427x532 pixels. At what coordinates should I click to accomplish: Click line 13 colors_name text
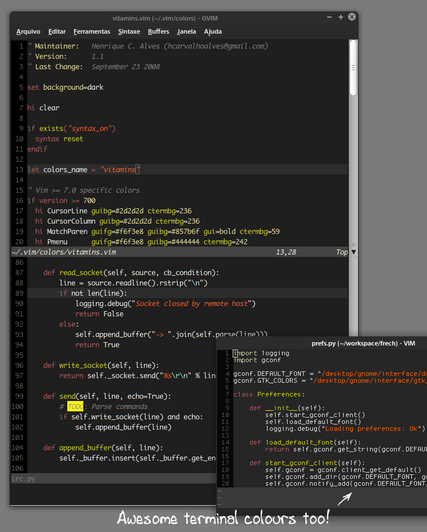(65, 170)
